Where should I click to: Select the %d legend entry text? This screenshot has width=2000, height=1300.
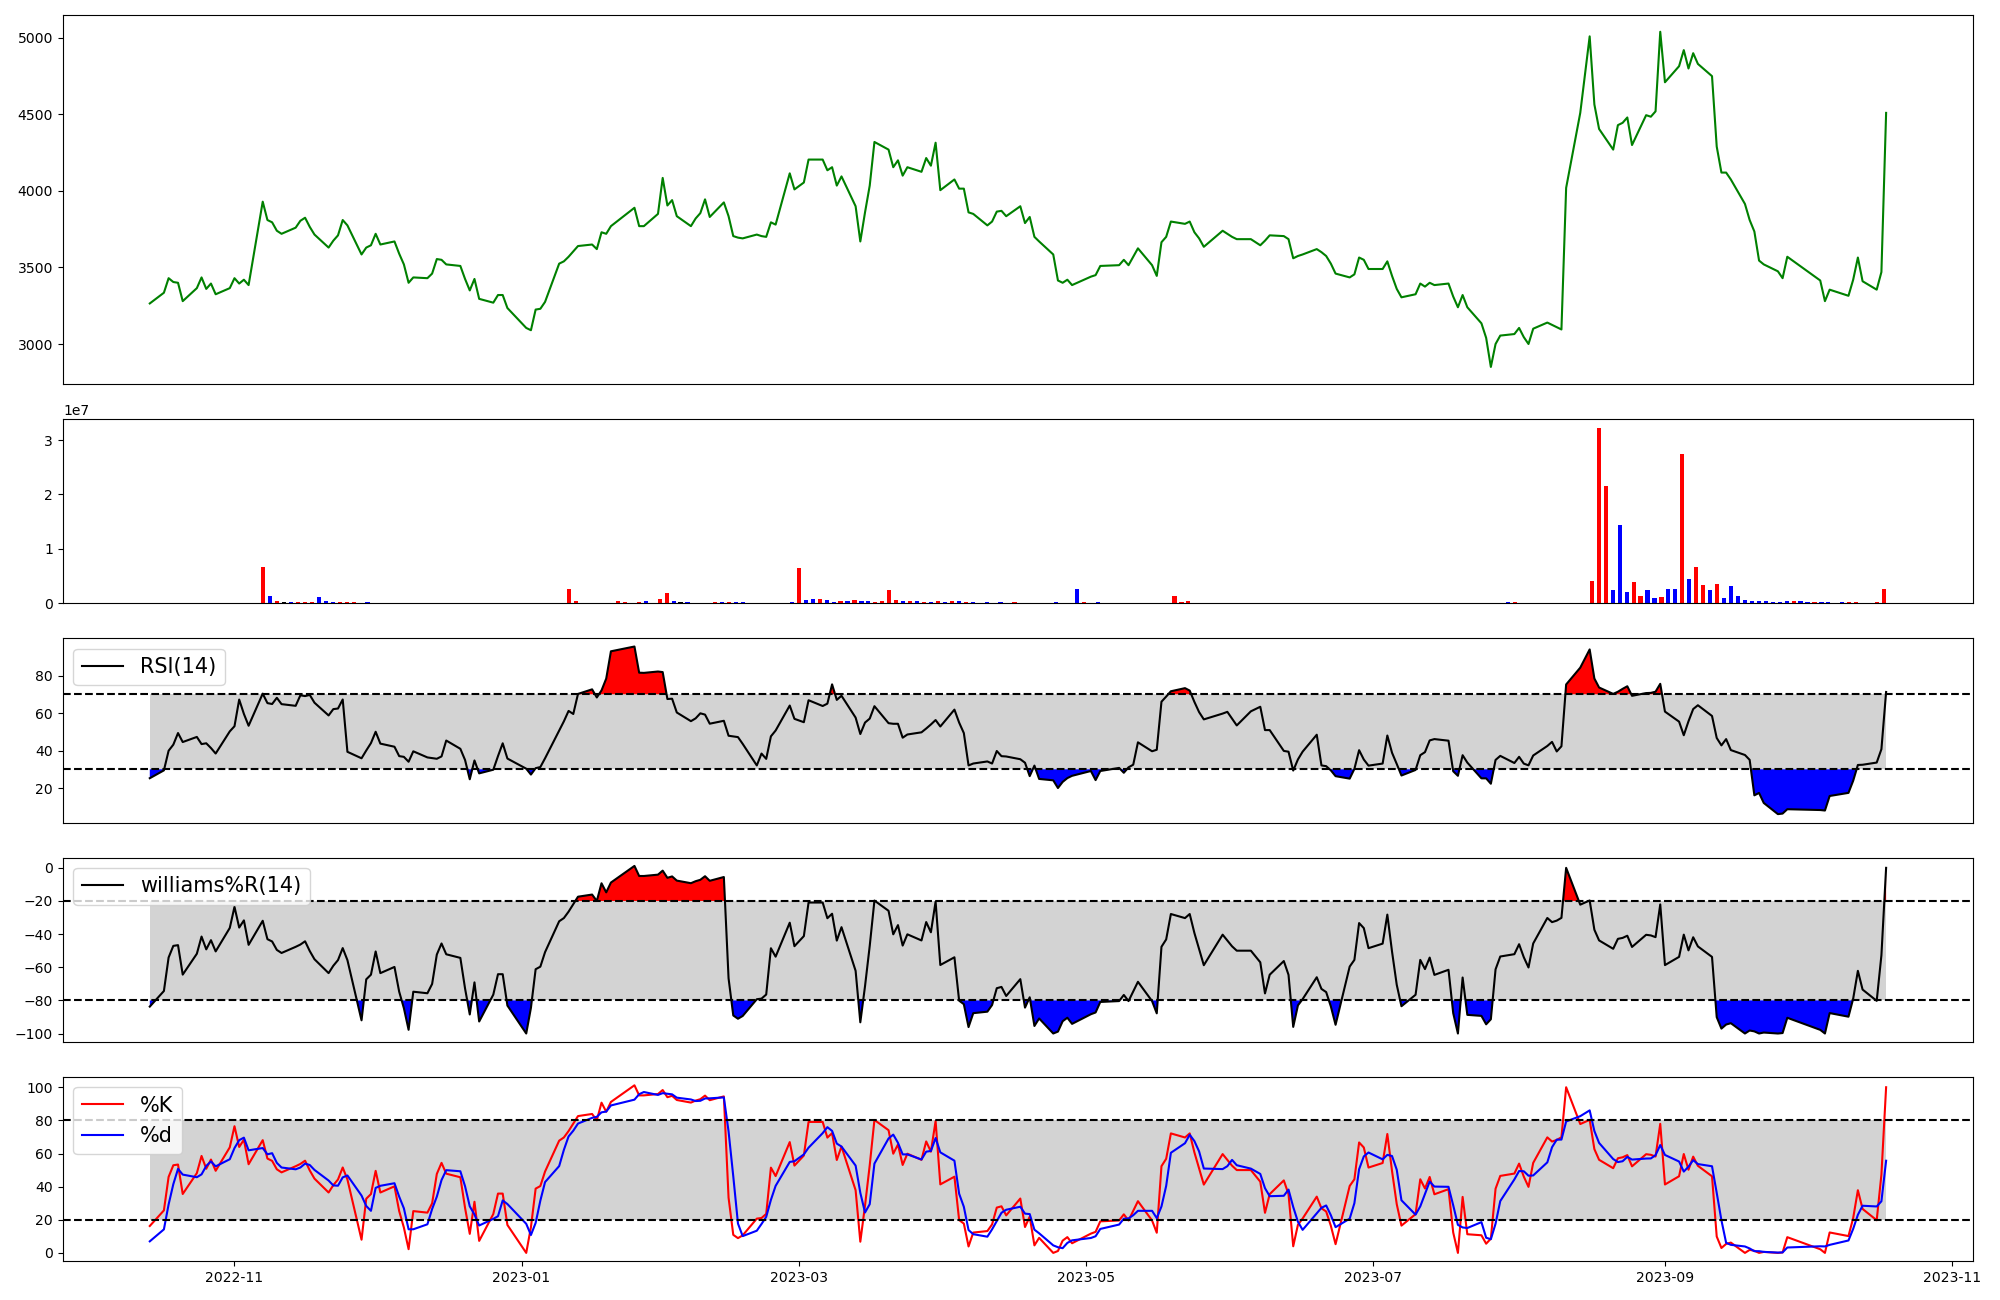[156, 1135]
